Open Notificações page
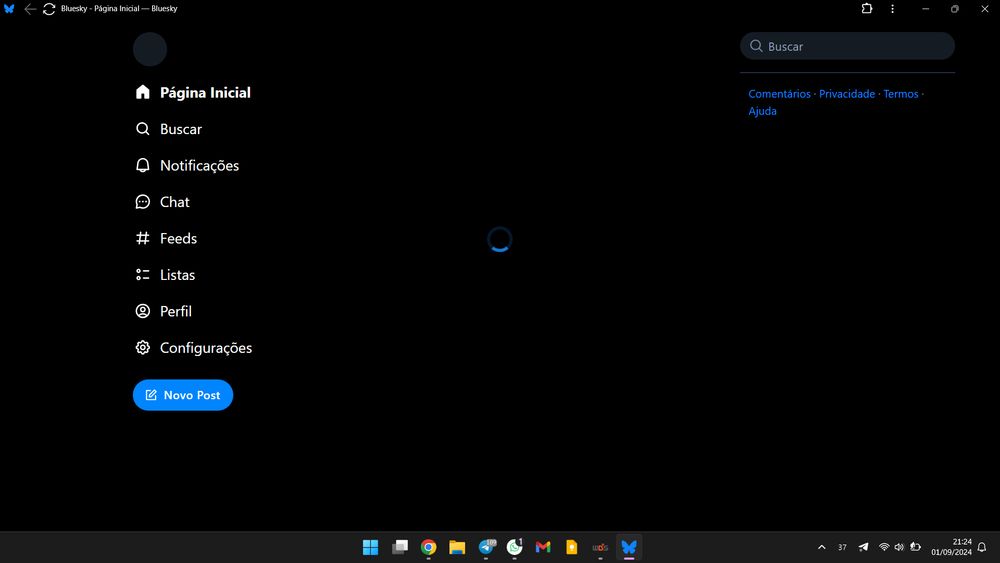This screenshot has width=1000, height=563. [x=188, y=165]
